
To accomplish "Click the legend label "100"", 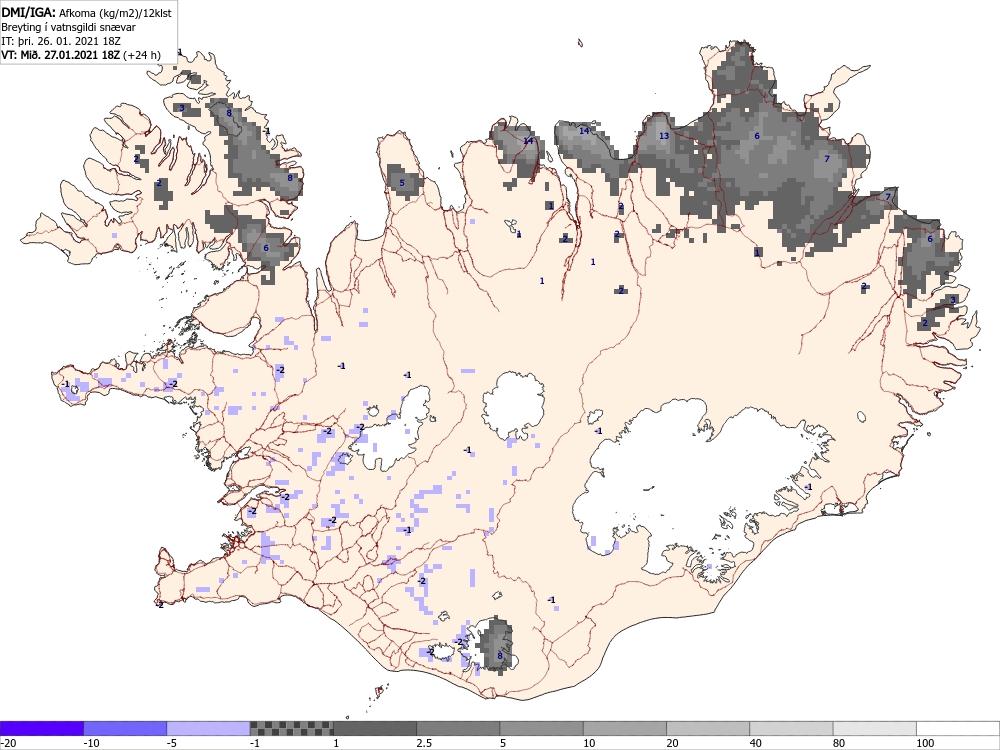I will pos(925,743).
